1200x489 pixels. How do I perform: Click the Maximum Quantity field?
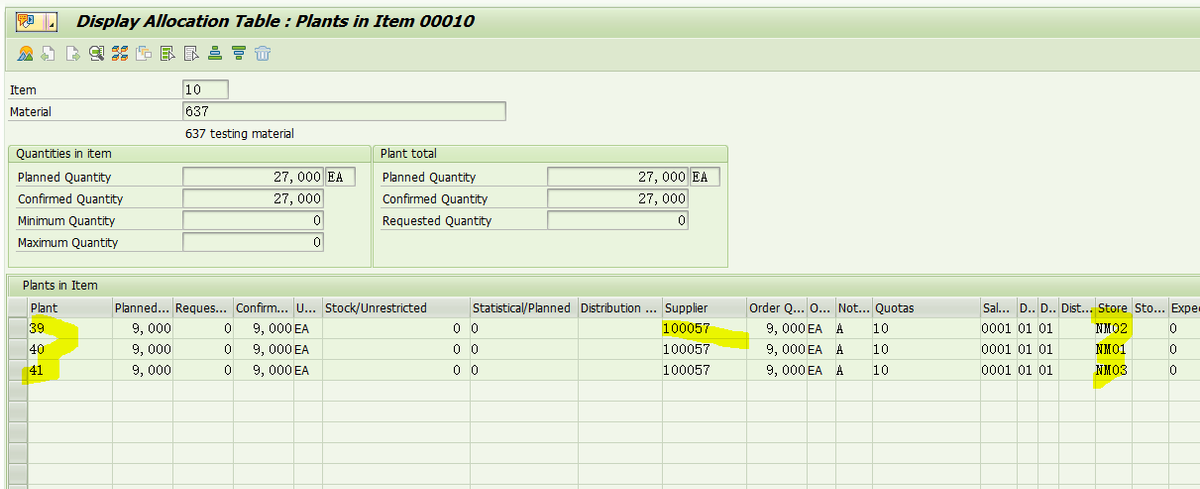253,243
